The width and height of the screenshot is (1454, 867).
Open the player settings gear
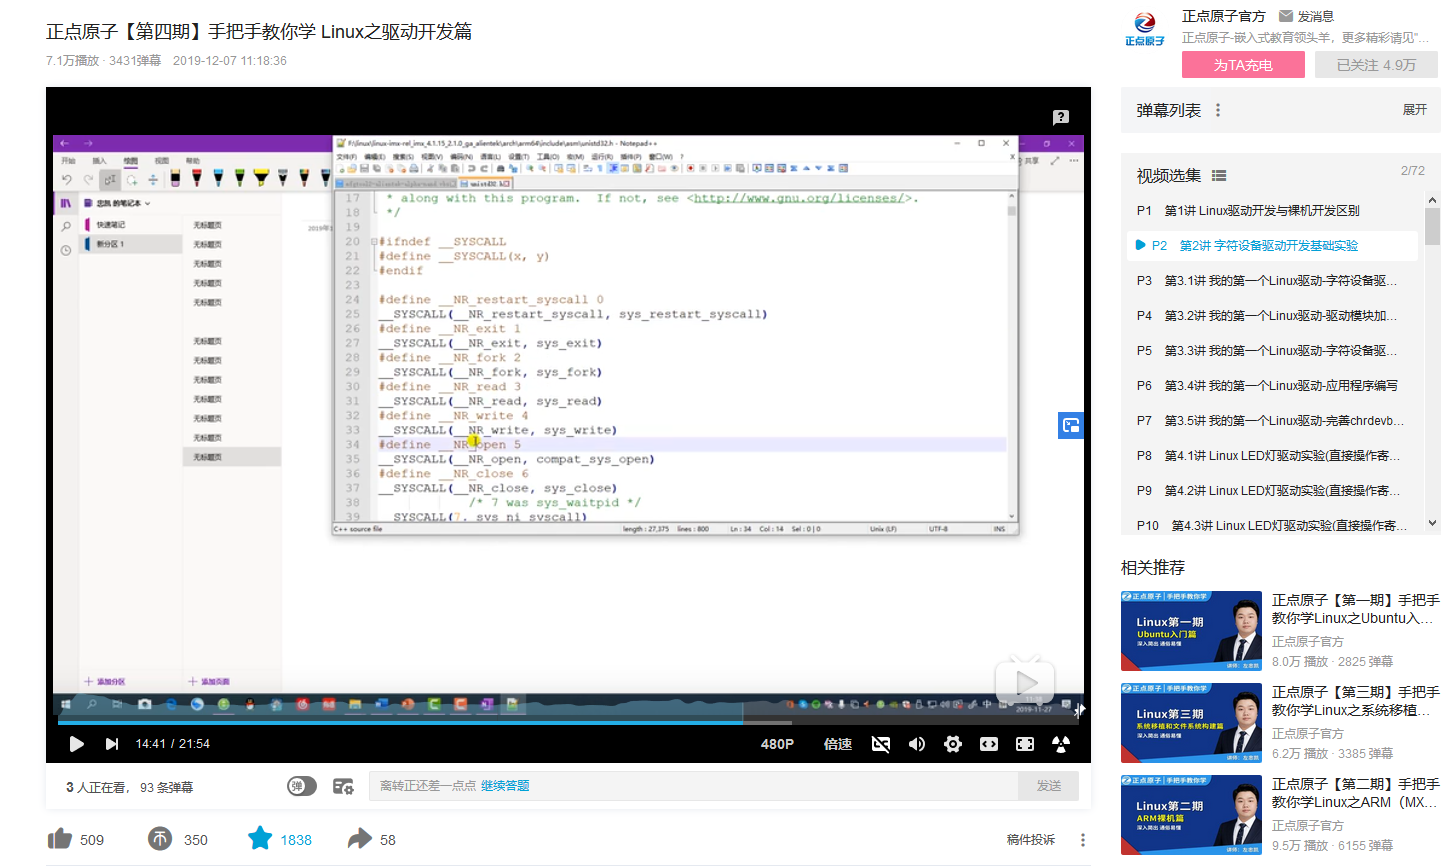pos(953,744)
